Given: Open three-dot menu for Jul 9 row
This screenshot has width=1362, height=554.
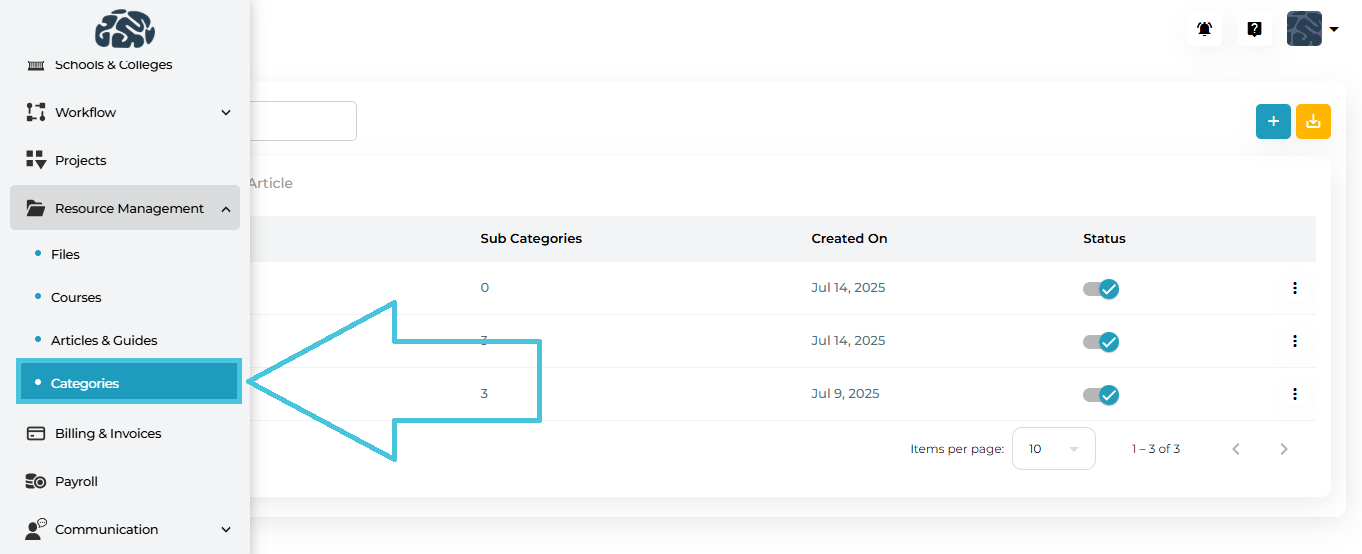Looking at the screenshot, I should pyautogui.click(x=1294, y=394).
